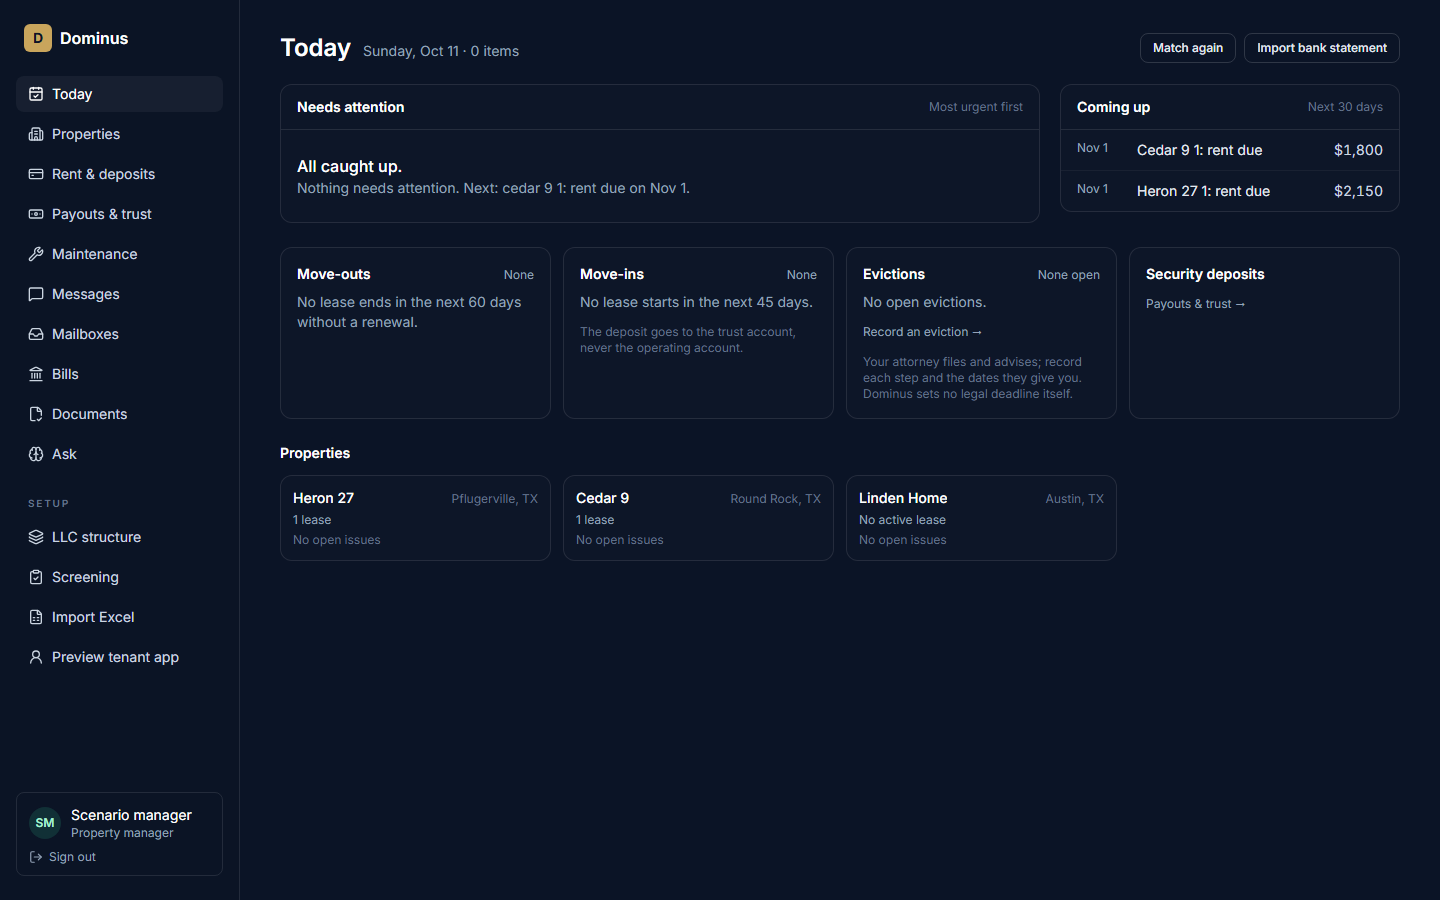Click the Rent & deposits card icon
Image resolution: width=1440 pixels, height=900 pixels.
tap(36, 174)
